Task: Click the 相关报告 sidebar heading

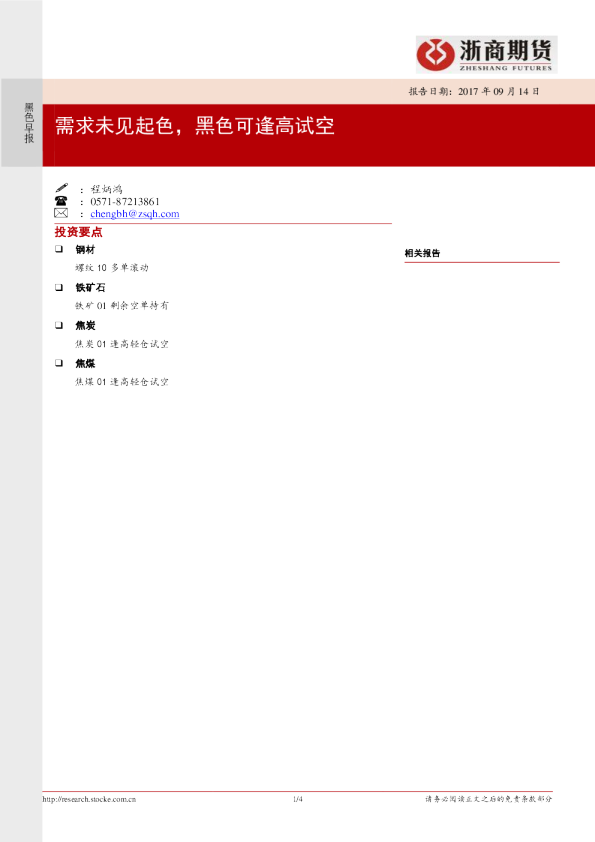Action: 422,253
